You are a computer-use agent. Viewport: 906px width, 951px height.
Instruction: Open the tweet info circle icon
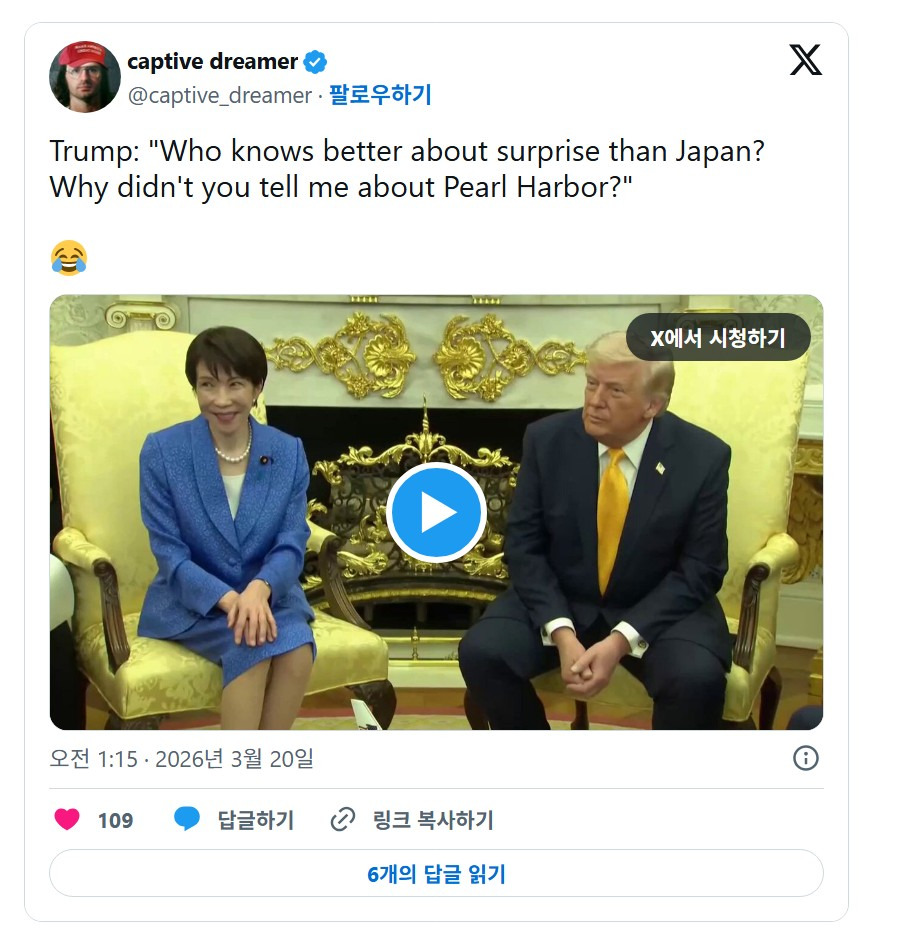pos(806,758)
